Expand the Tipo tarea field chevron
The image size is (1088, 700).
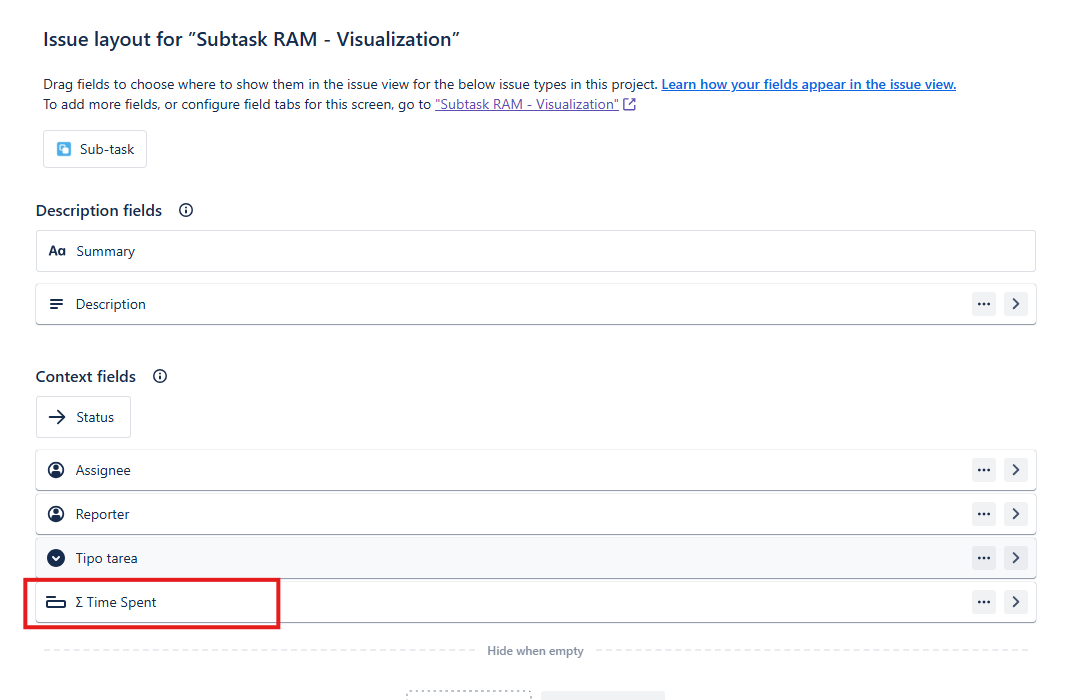point(1015,558)
